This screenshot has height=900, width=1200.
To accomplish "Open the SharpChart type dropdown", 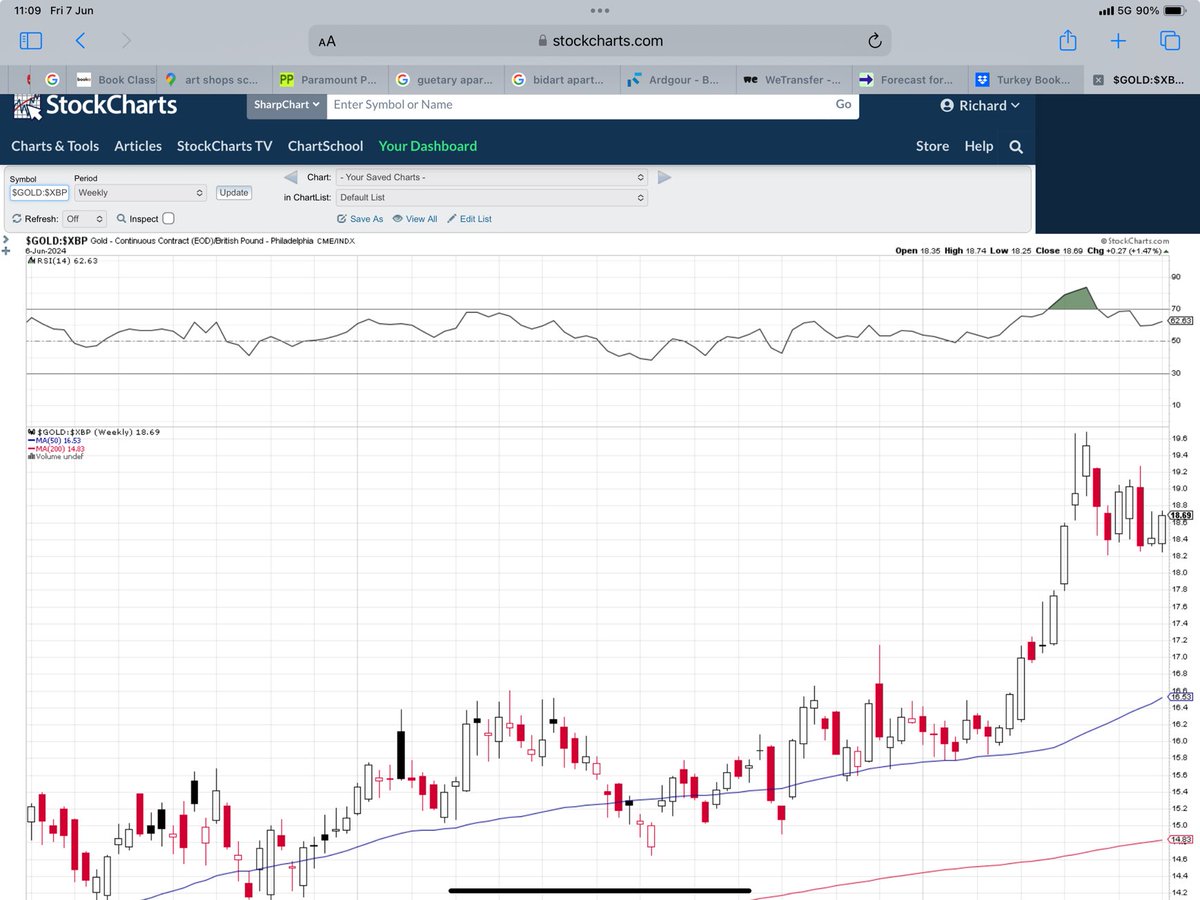I will point(286,104).
